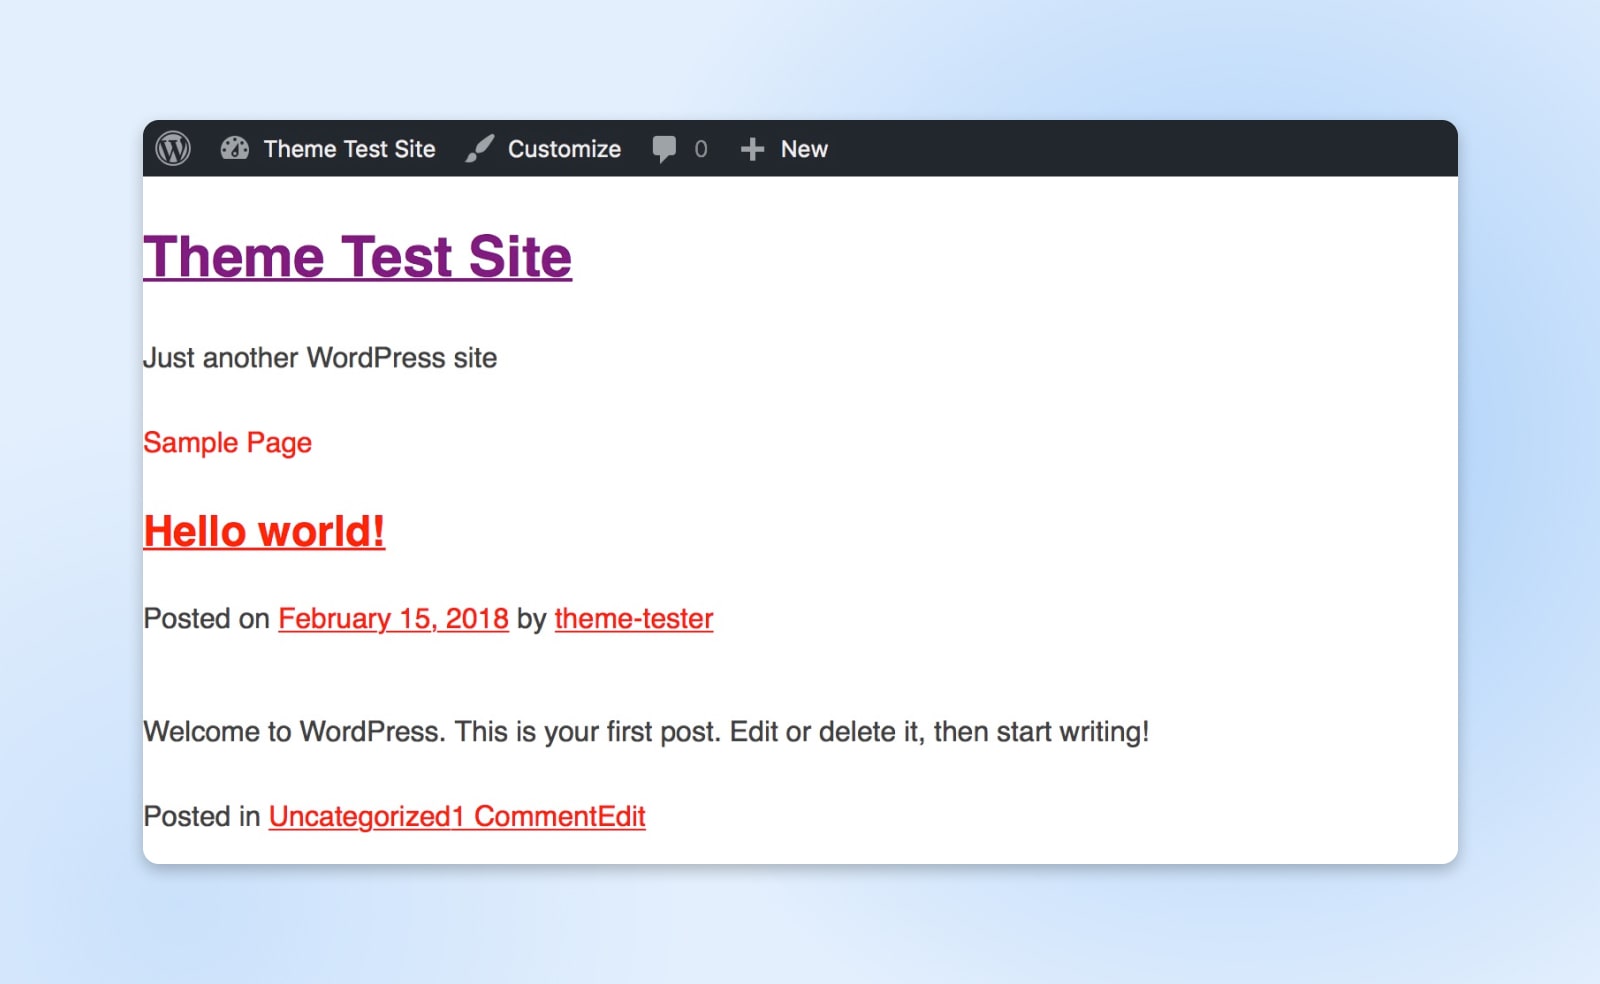Select the paintbrush Customize icon
Image resolution: width=1600 pixels, height=984 pixels.
pos(479,149)
